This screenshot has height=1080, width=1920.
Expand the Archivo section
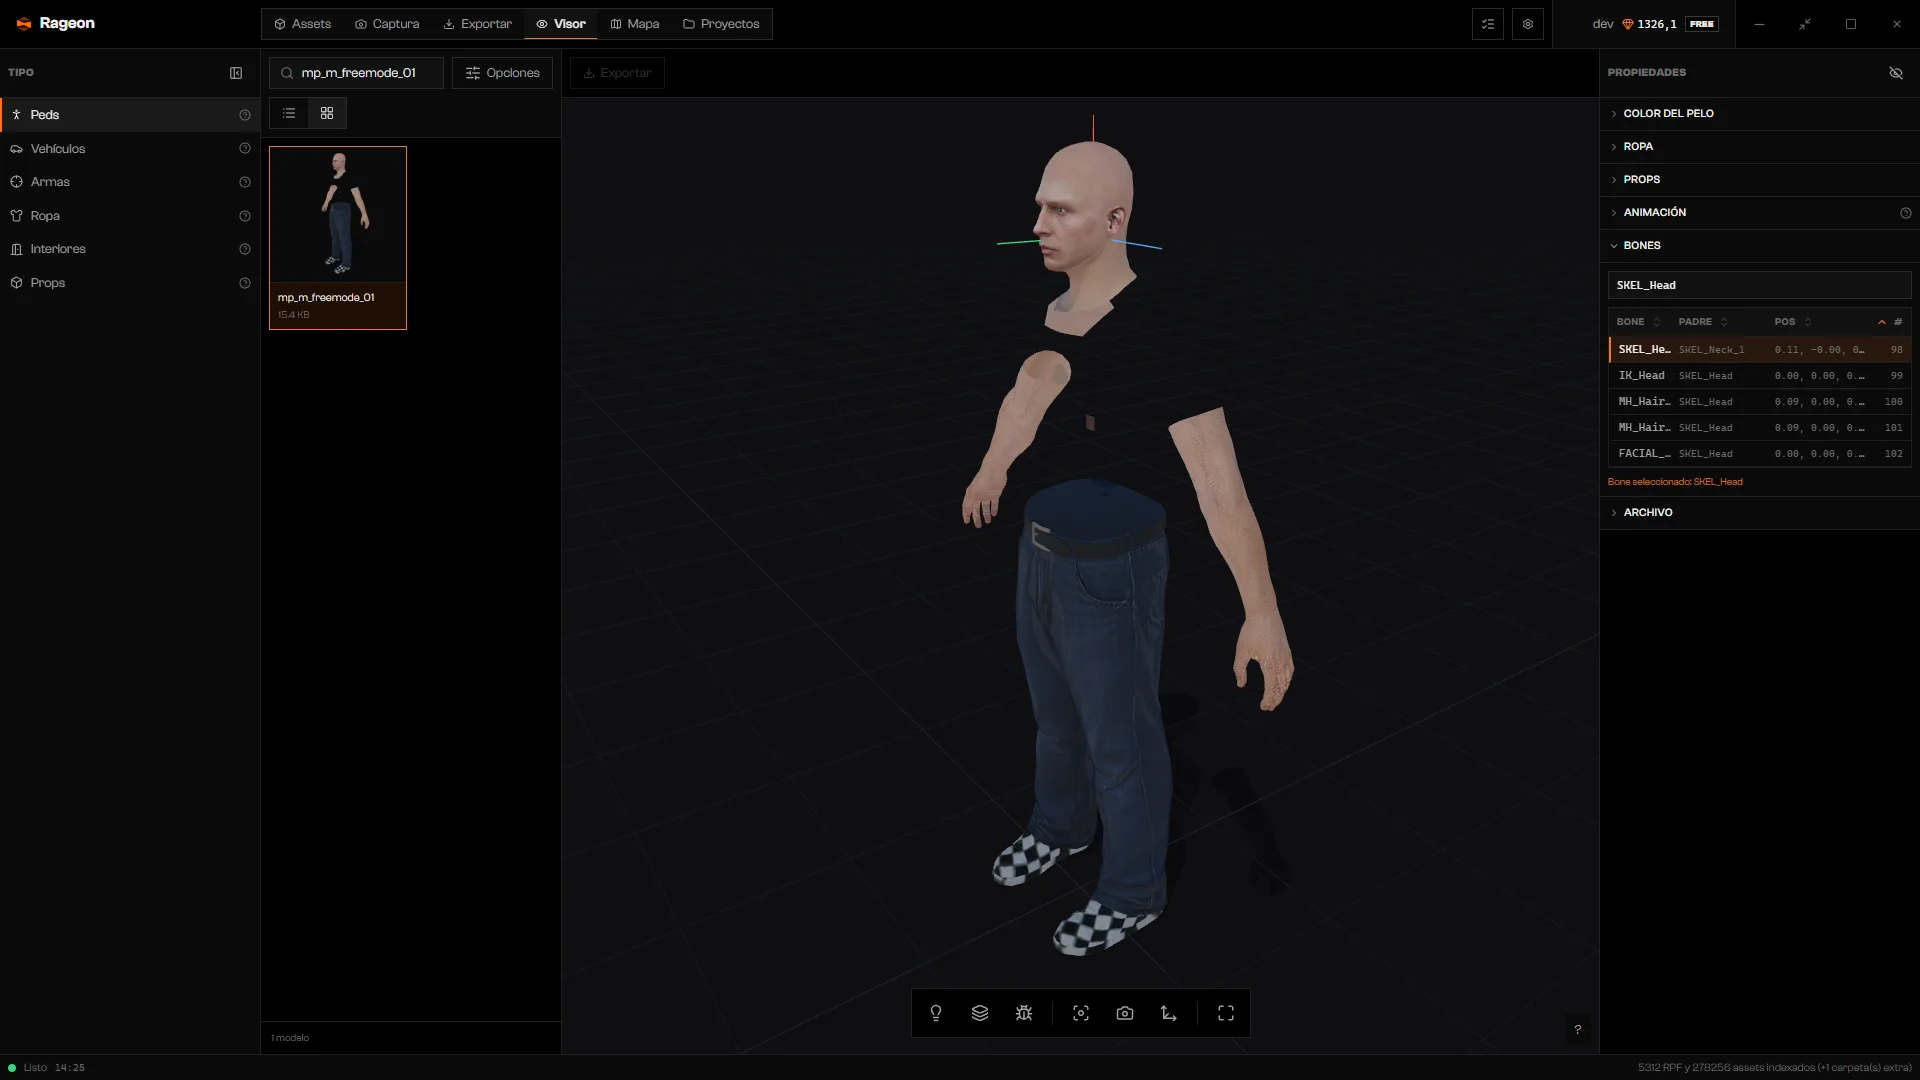point(1759,512)
